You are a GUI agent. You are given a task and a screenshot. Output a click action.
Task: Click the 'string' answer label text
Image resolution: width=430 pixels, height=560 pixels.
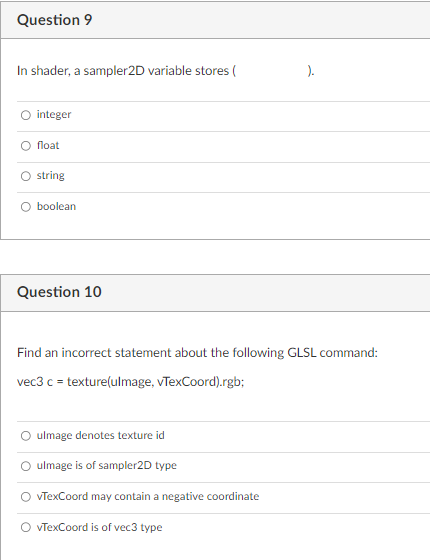click(51, 176)
